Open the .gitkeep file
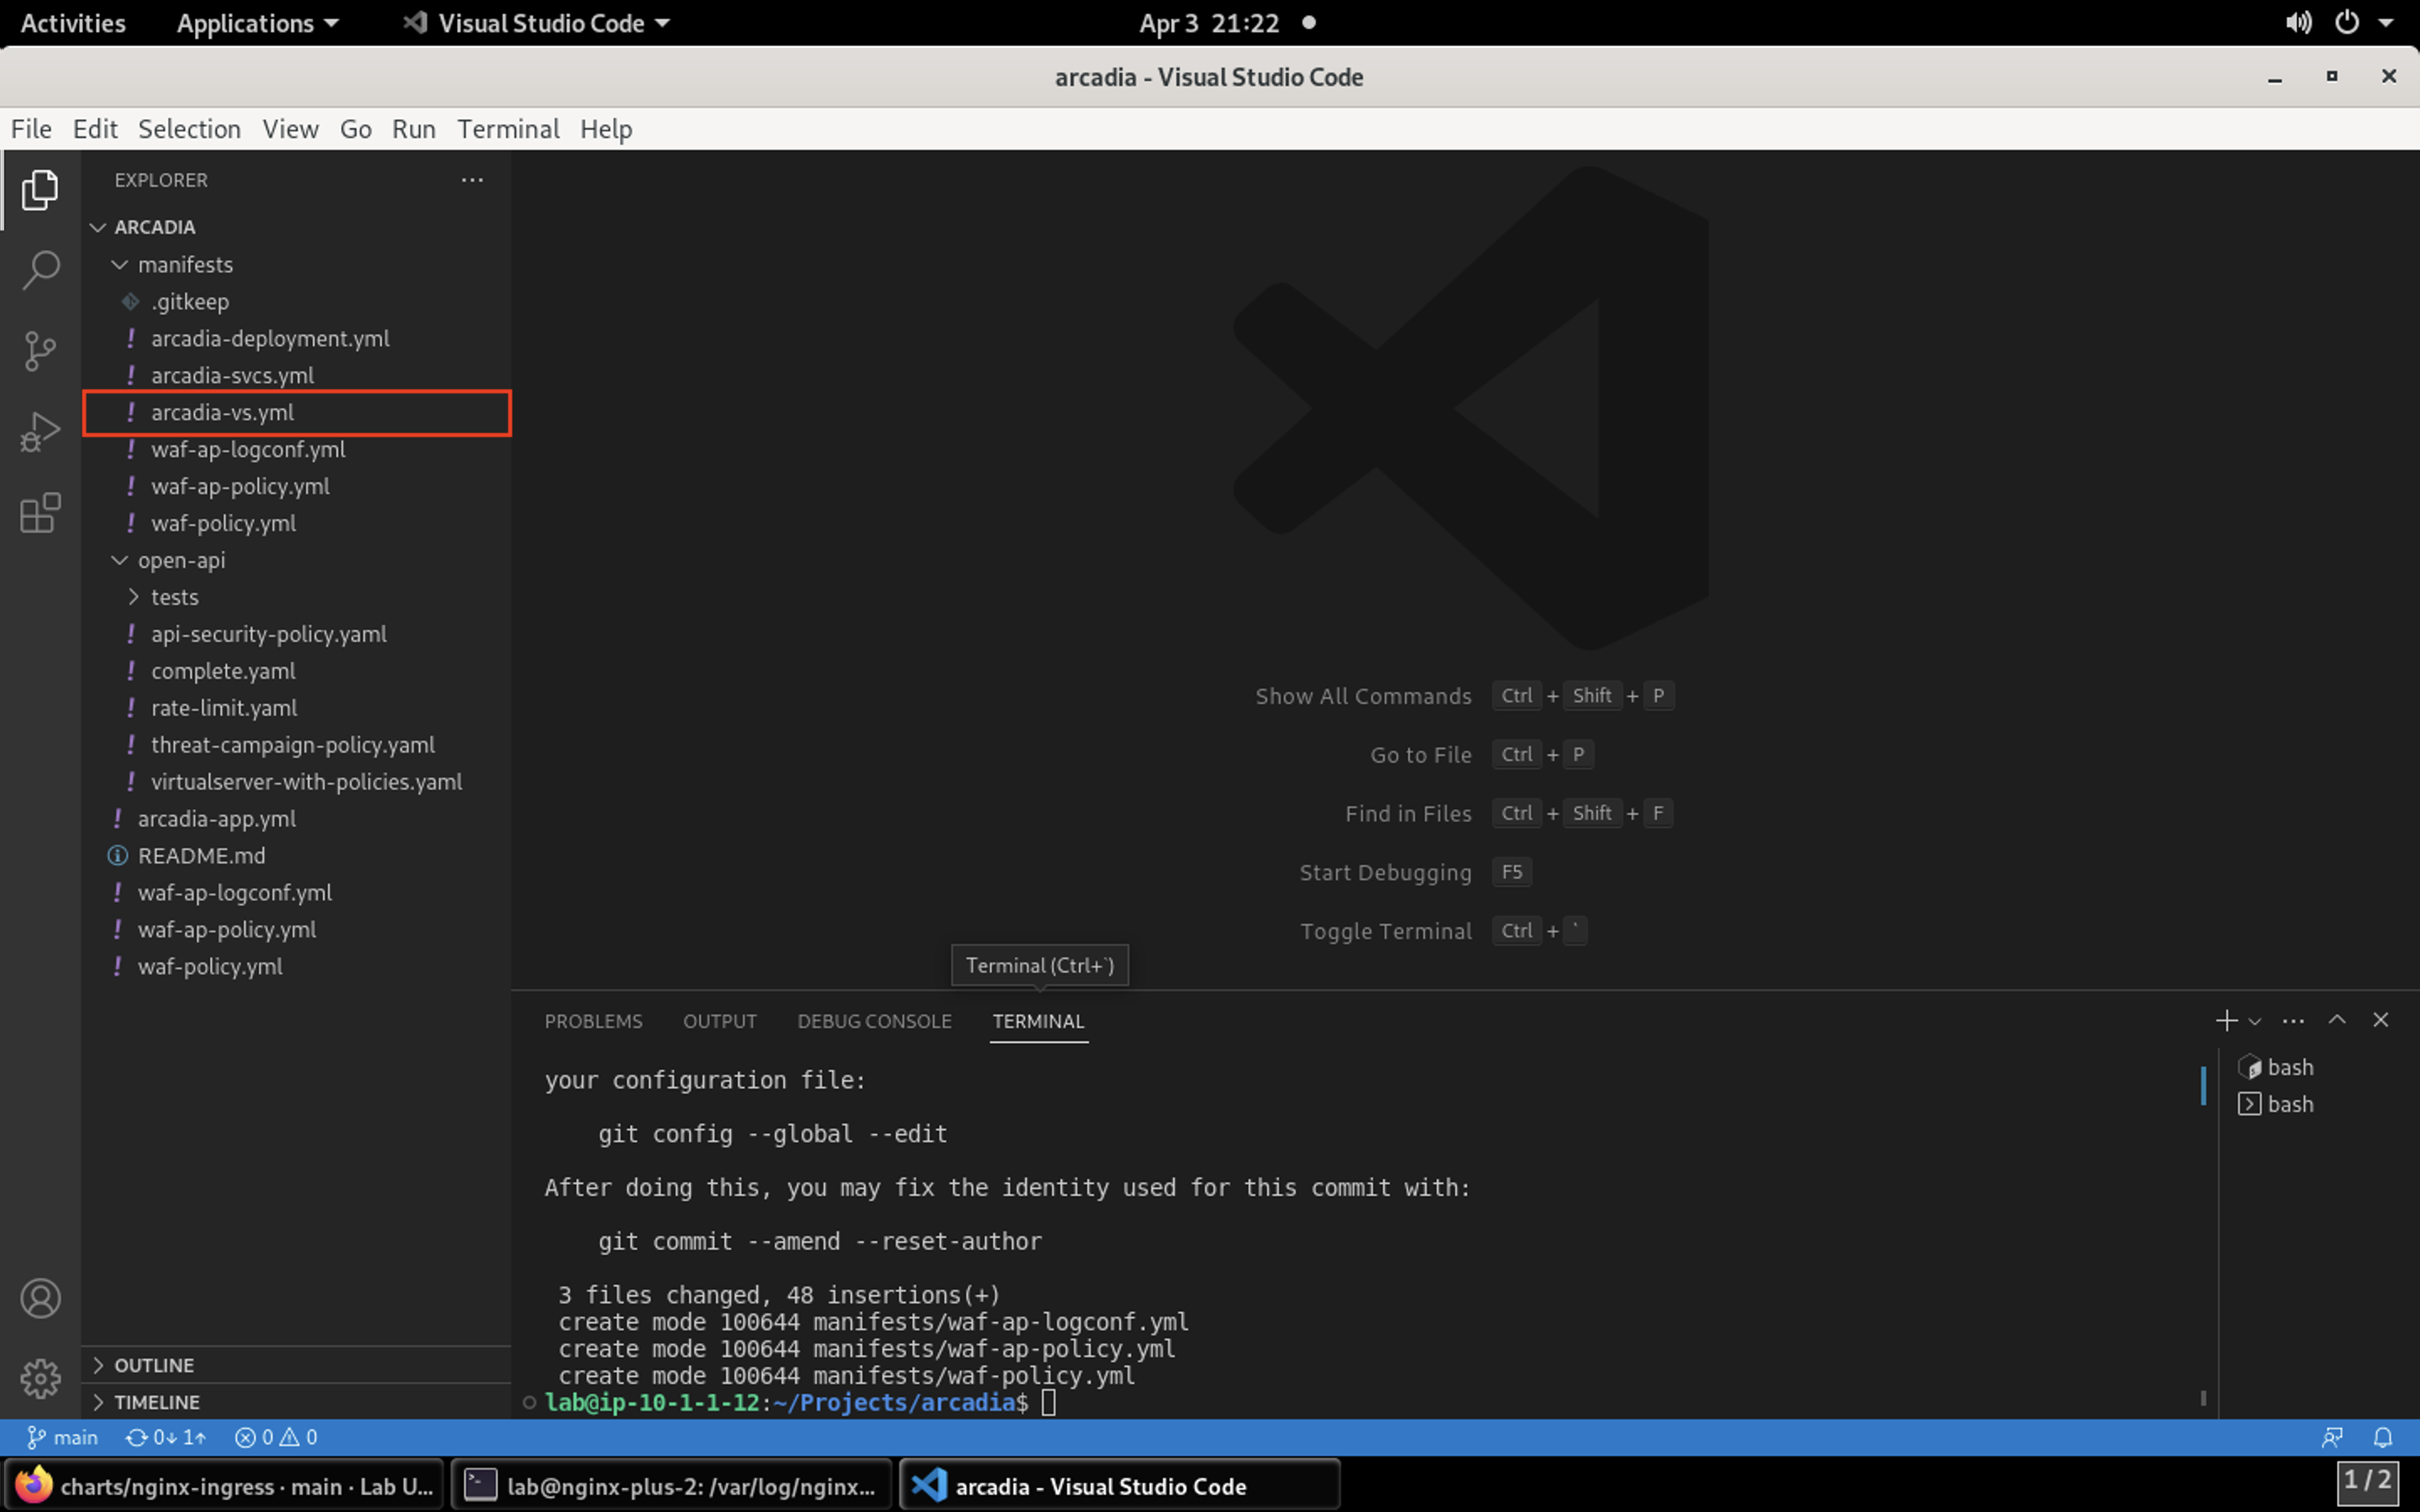Screen dimensions: 2420x1512 [x=297, y=301]
